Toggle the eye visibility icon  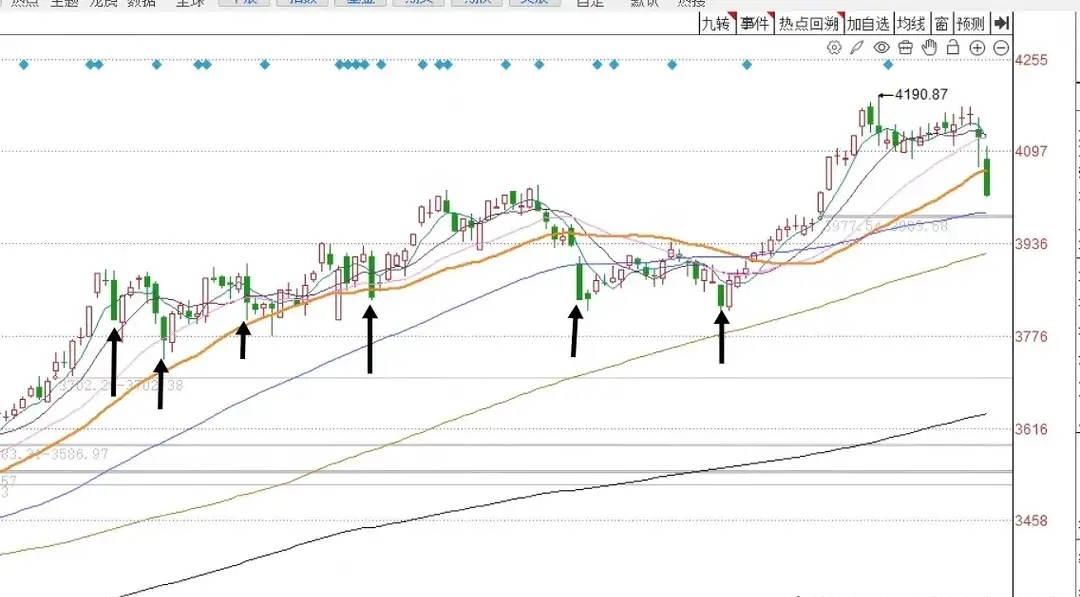pos(881,48)
